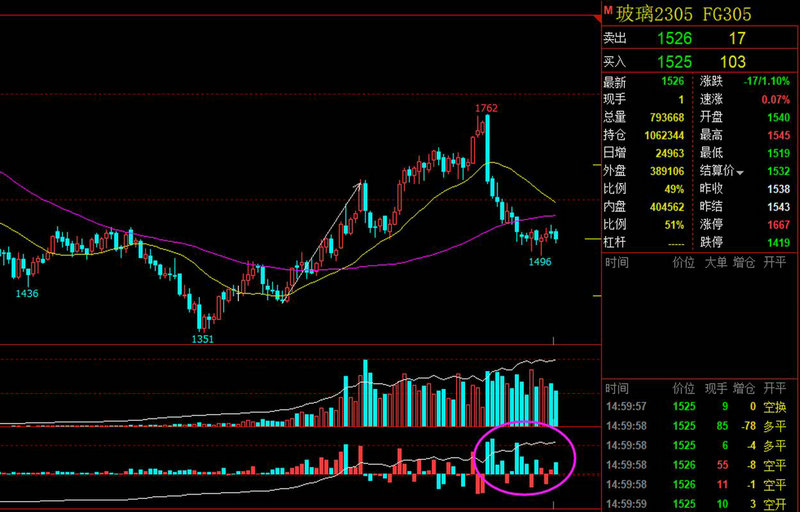Image resolution: width=800 pixels, height=512 pixels.
Task: Click the 1496 recent low label
Action: click(x=541, y=261)
